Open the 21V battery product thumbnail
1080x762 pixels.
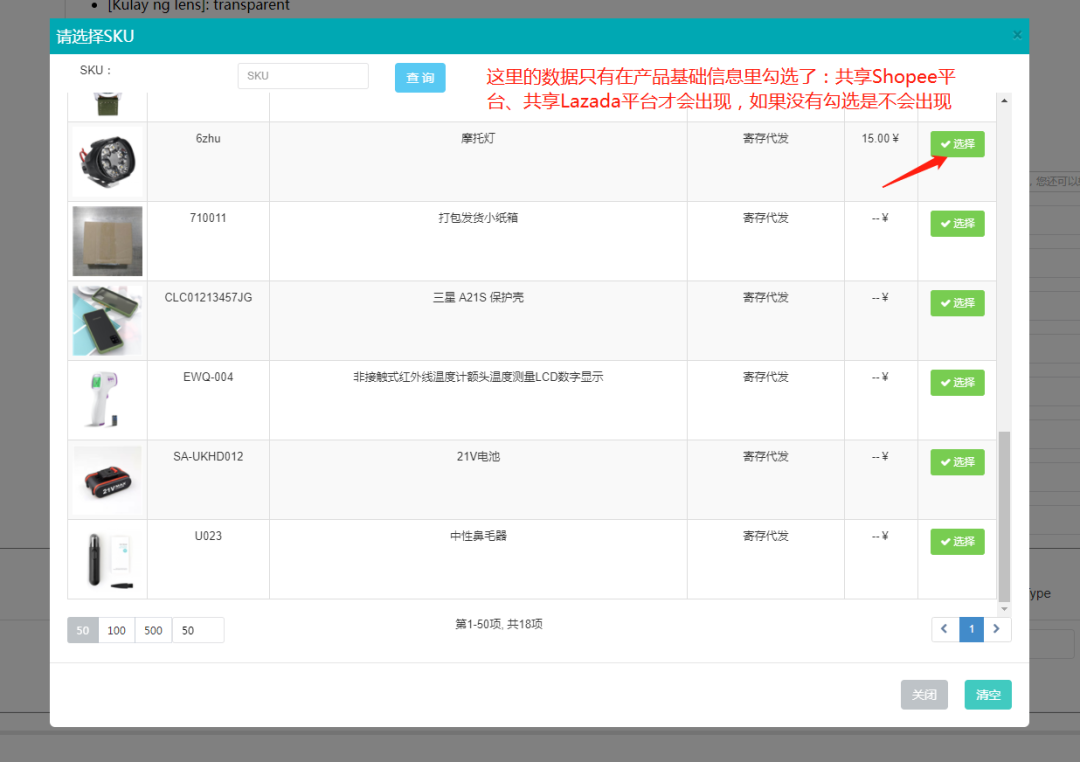click(107, 480)
